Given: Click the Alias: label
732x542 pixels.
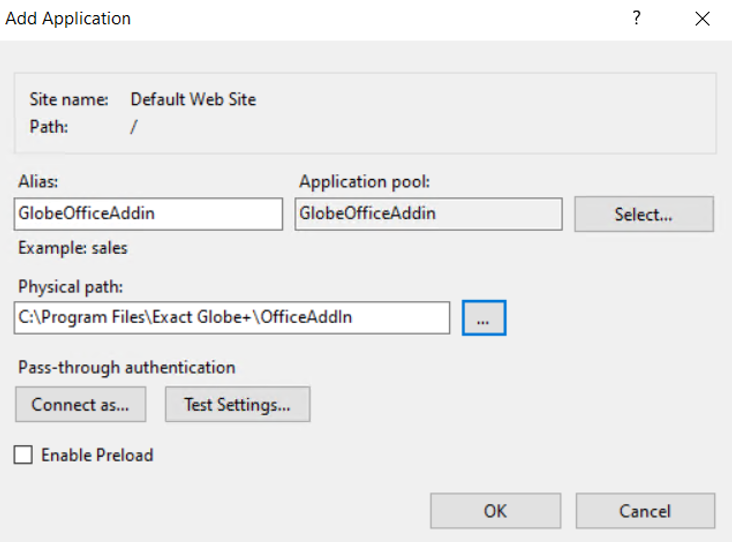Looking at the screenshot, I should (38, 182).
